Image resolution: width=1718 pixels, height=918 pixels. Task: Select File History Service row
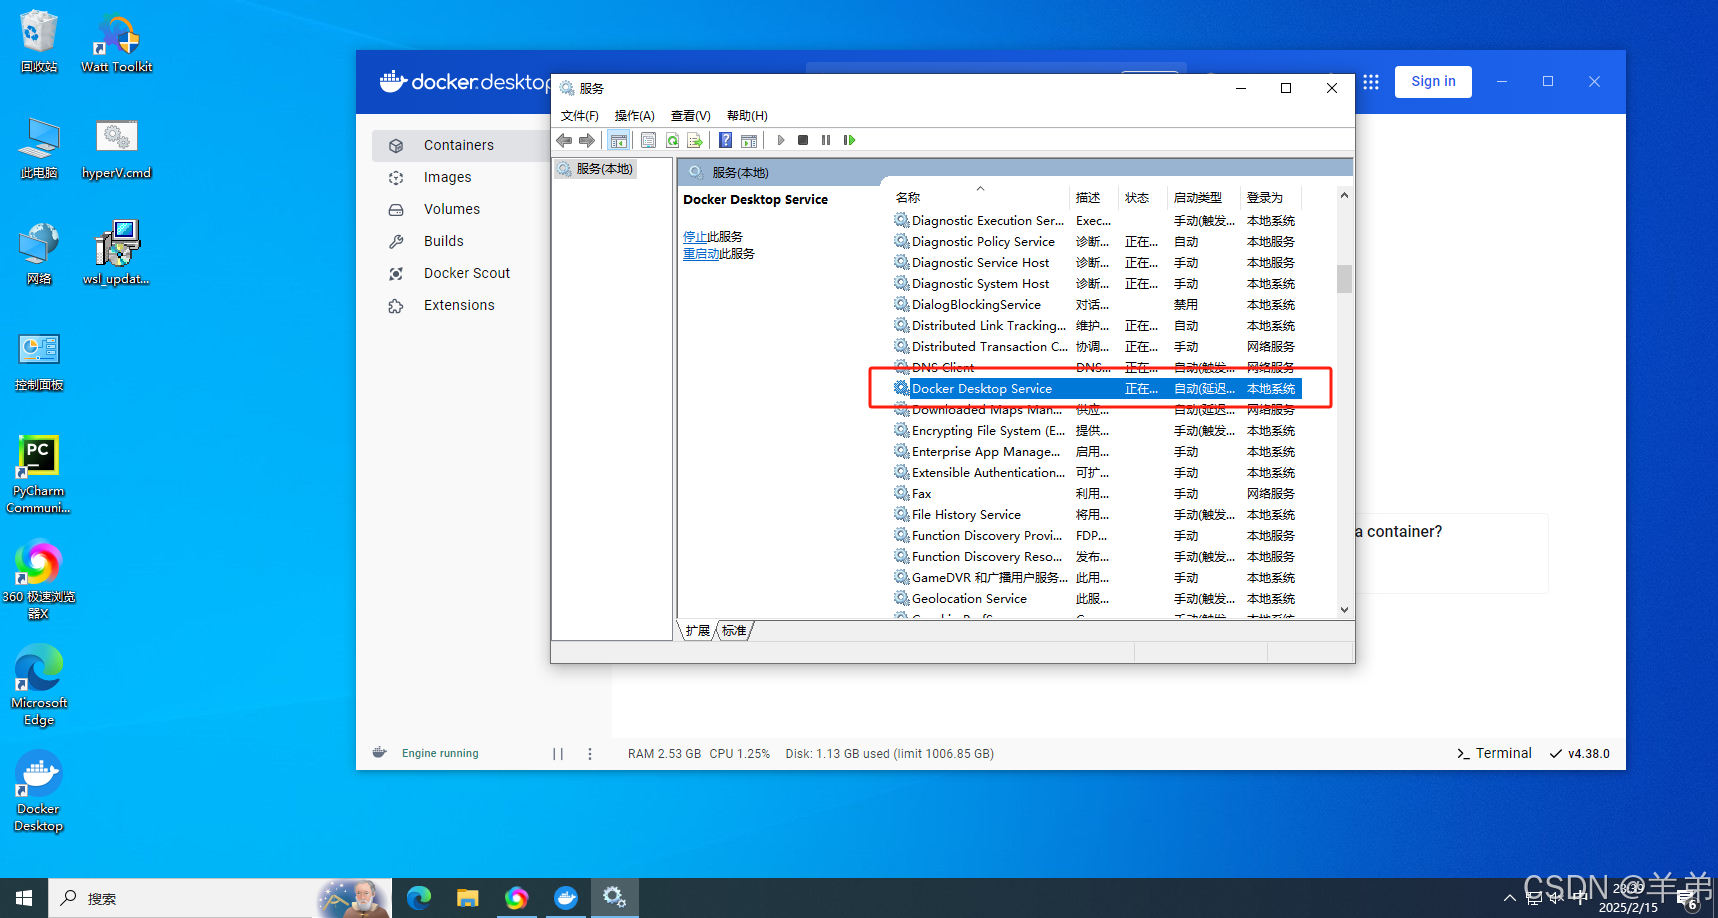click(x=1097, y=515)
